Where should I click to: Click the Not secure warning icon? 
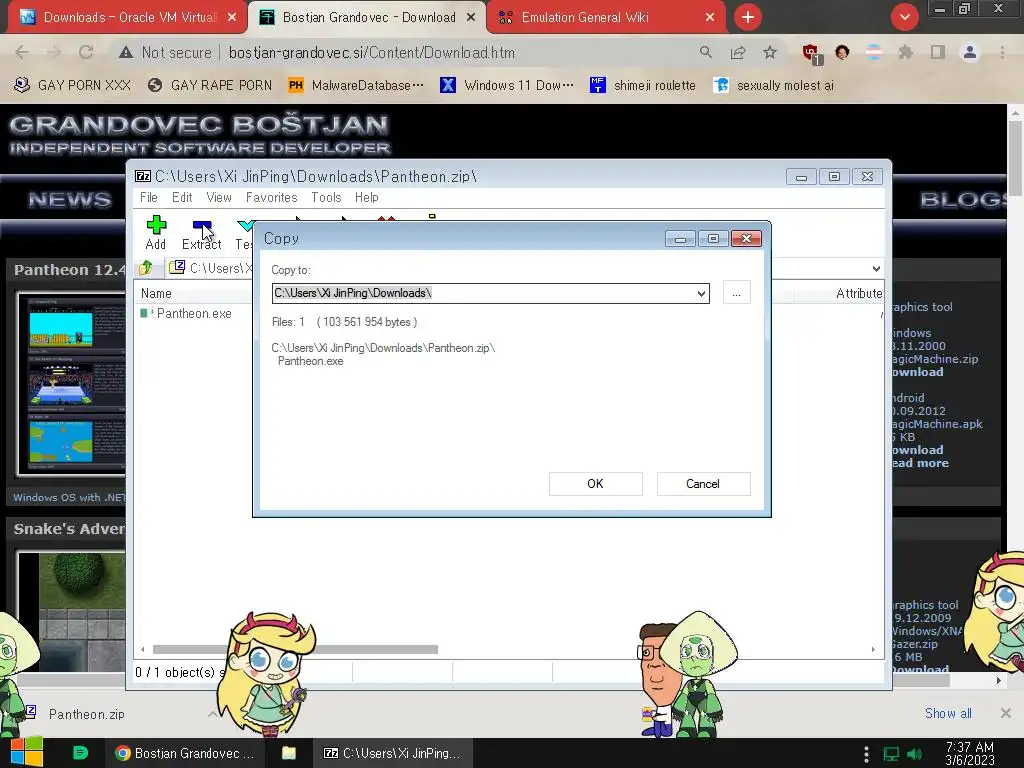pos(126,52)
